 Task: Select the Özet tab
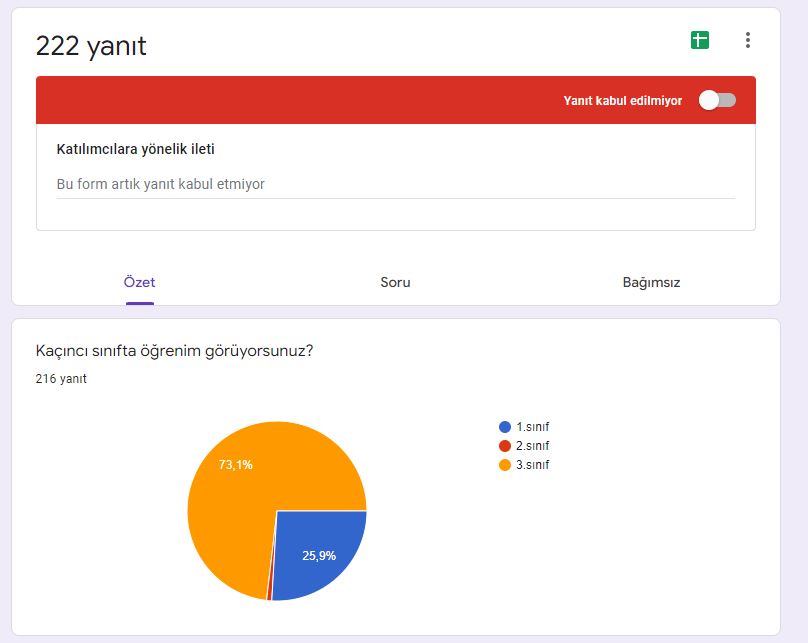(140, 283)
